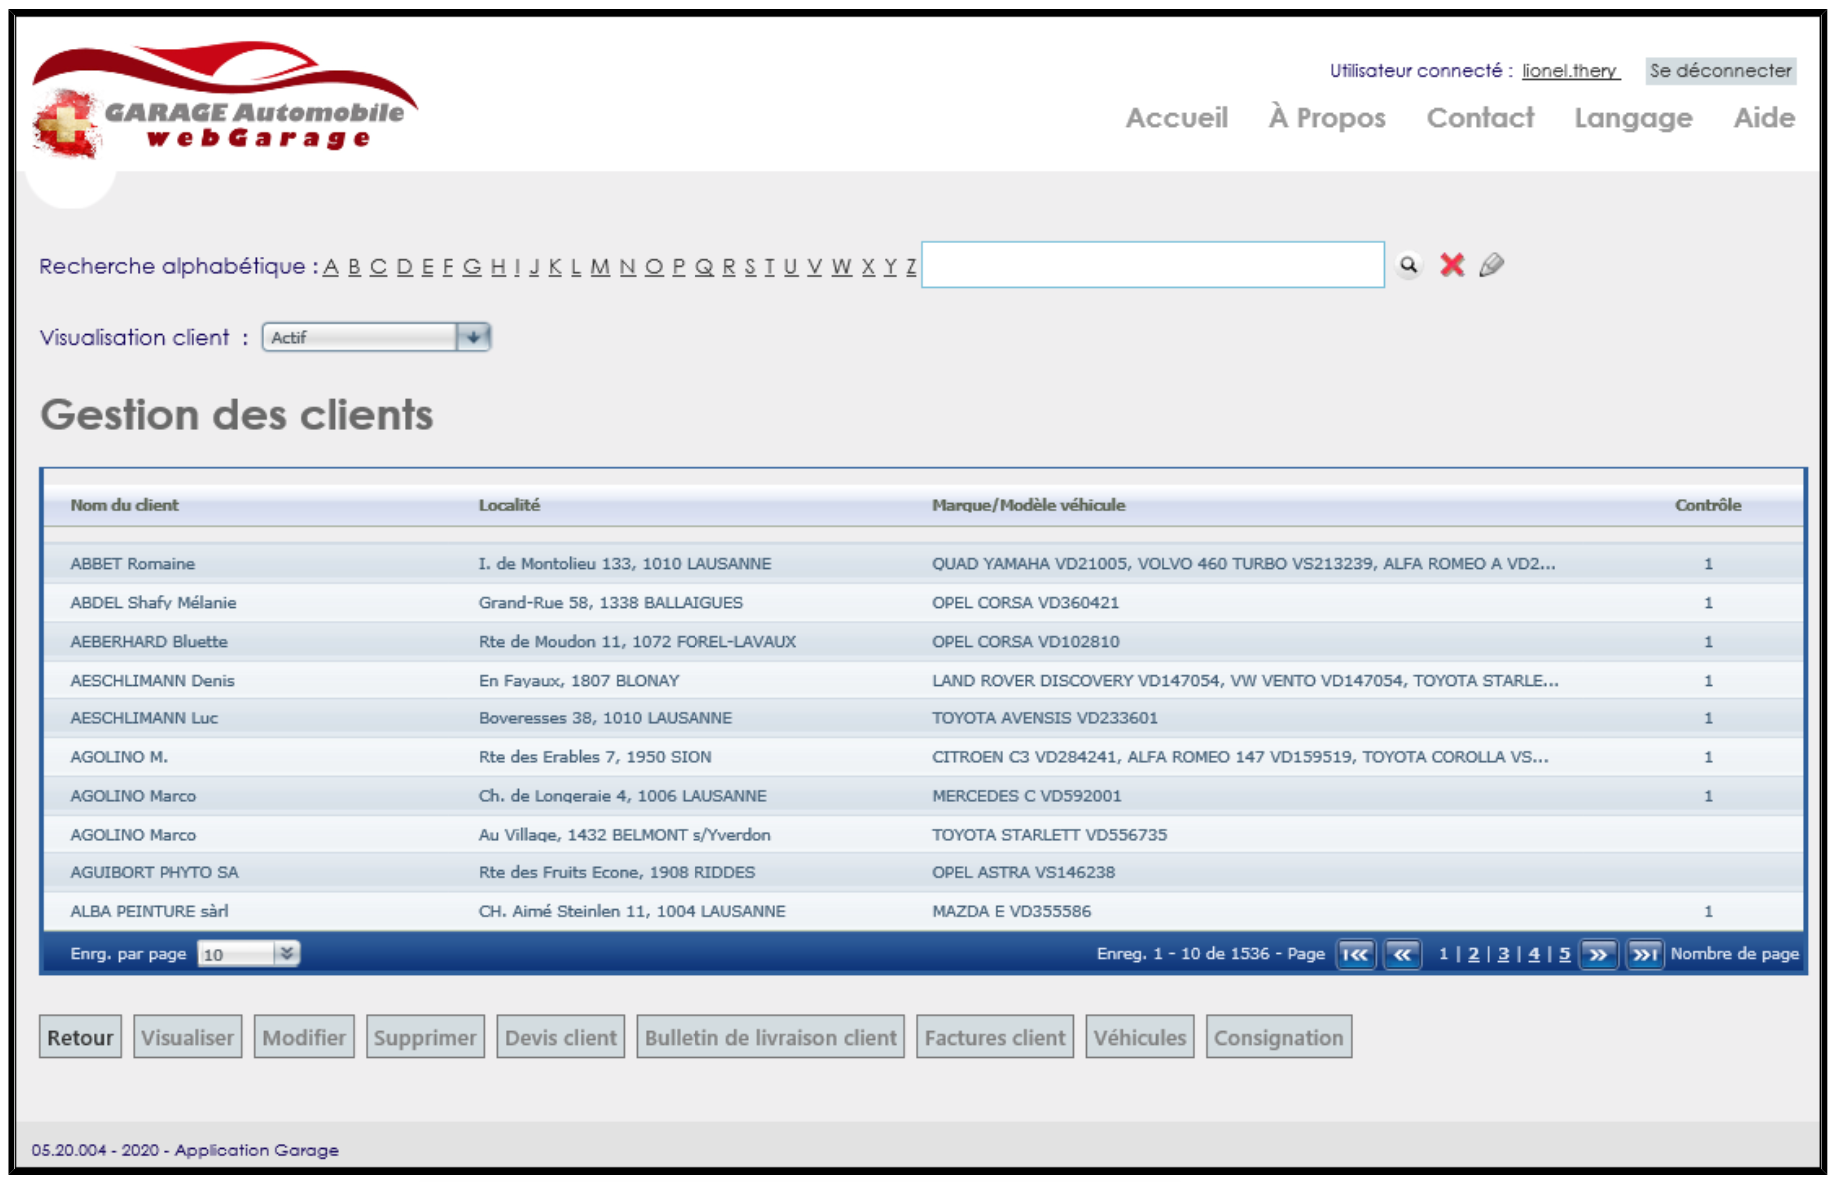Screen dimensions: 1836x1182
Task: Go to previous page of records
Action: (x=1402, y=954)
